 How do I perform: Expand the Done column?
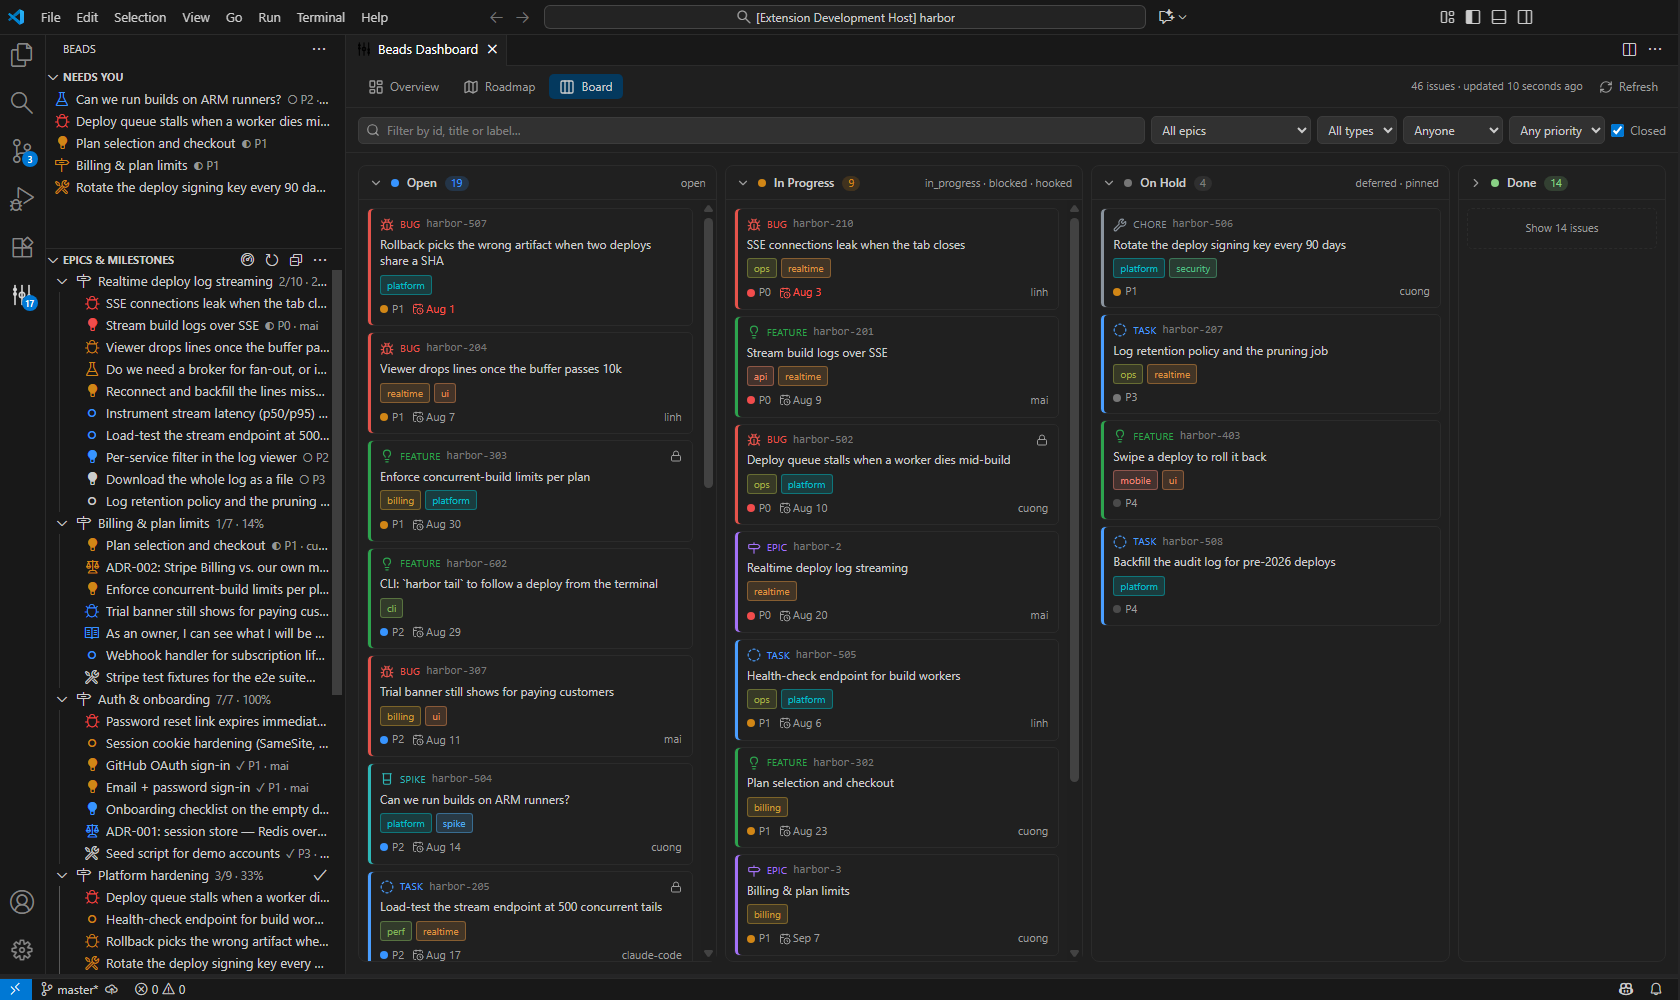click(x=1475, y=183)
